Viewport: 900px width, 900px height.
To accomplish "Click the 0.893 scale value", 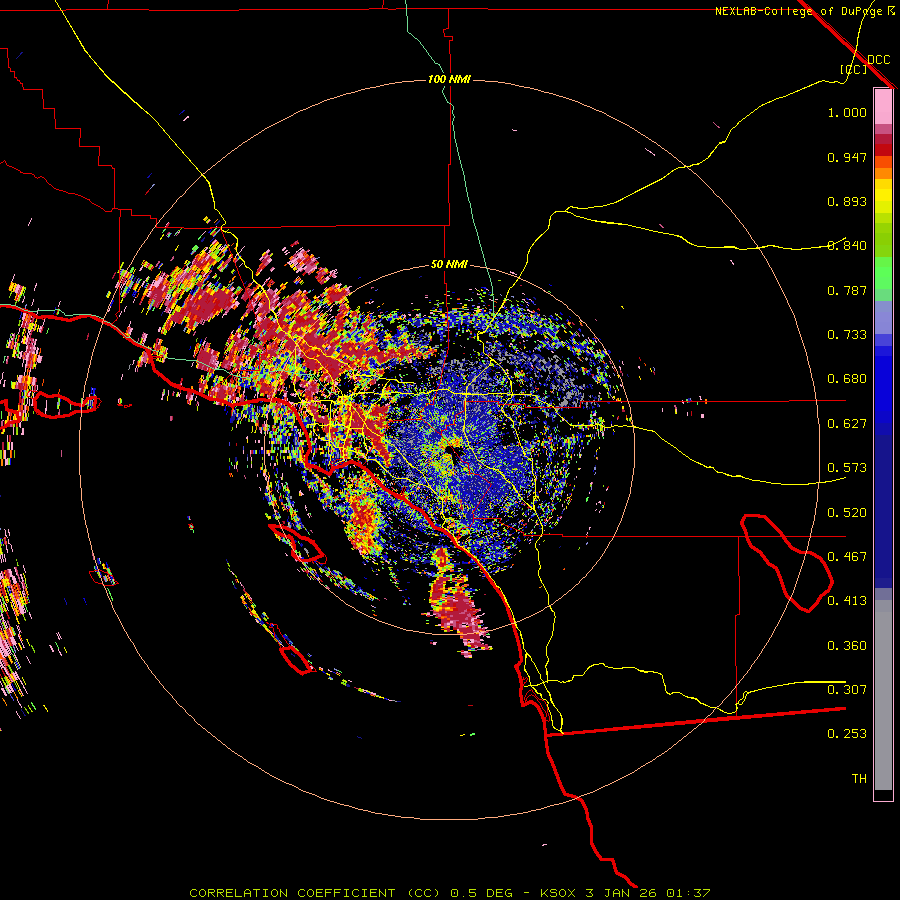I will point(847,201).
